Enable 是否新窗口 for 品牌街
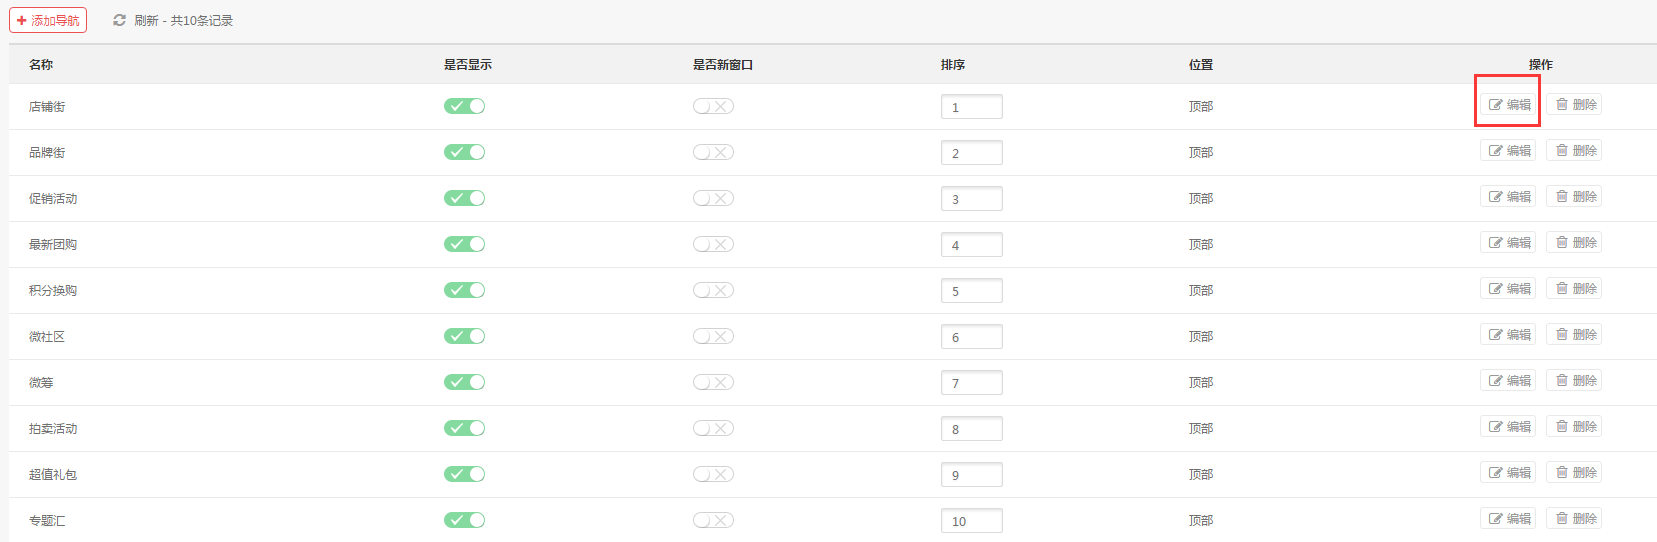This screenshot has height=542, width=1657. click(713, 152)
